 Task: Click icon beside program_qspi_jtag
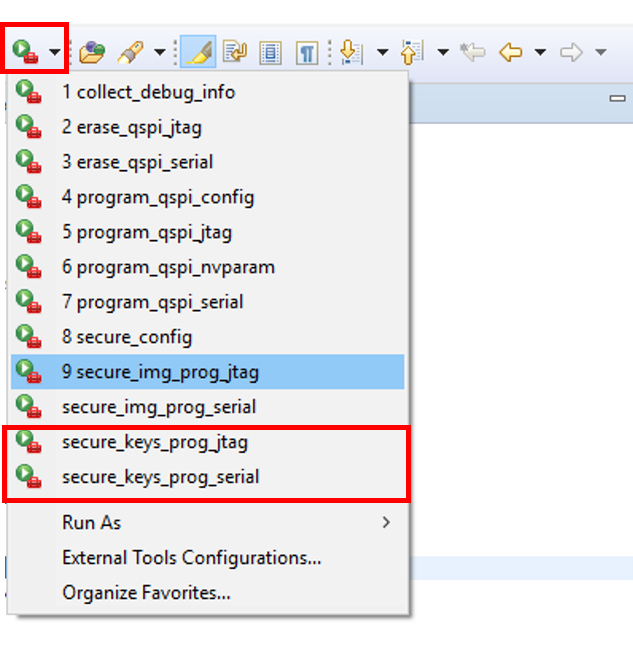click(x=28, y=231)
